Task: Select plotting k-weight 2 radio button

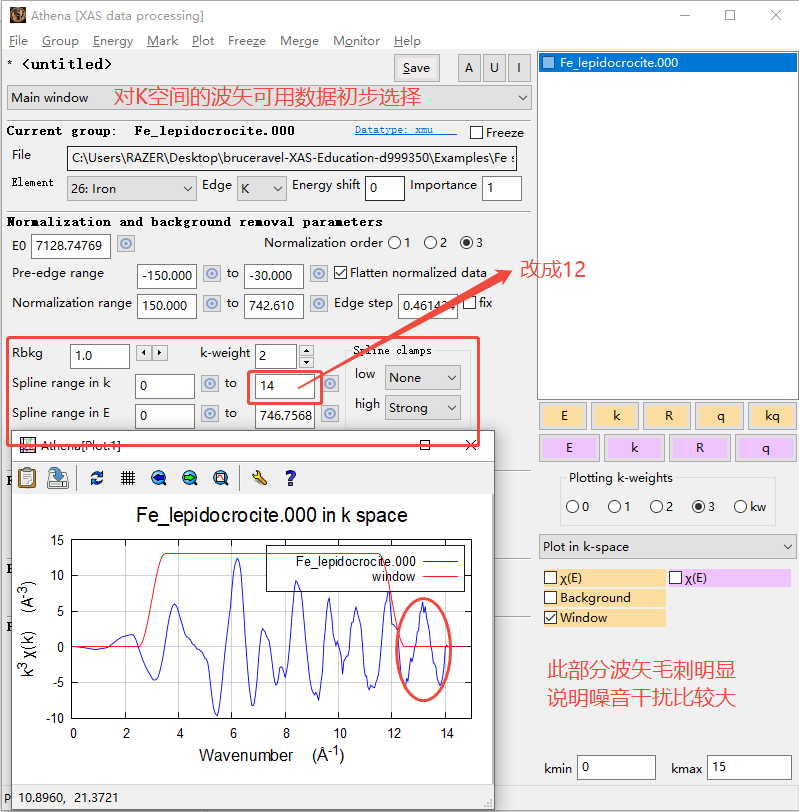Action: pyautogui.click(x=655, y=507)
